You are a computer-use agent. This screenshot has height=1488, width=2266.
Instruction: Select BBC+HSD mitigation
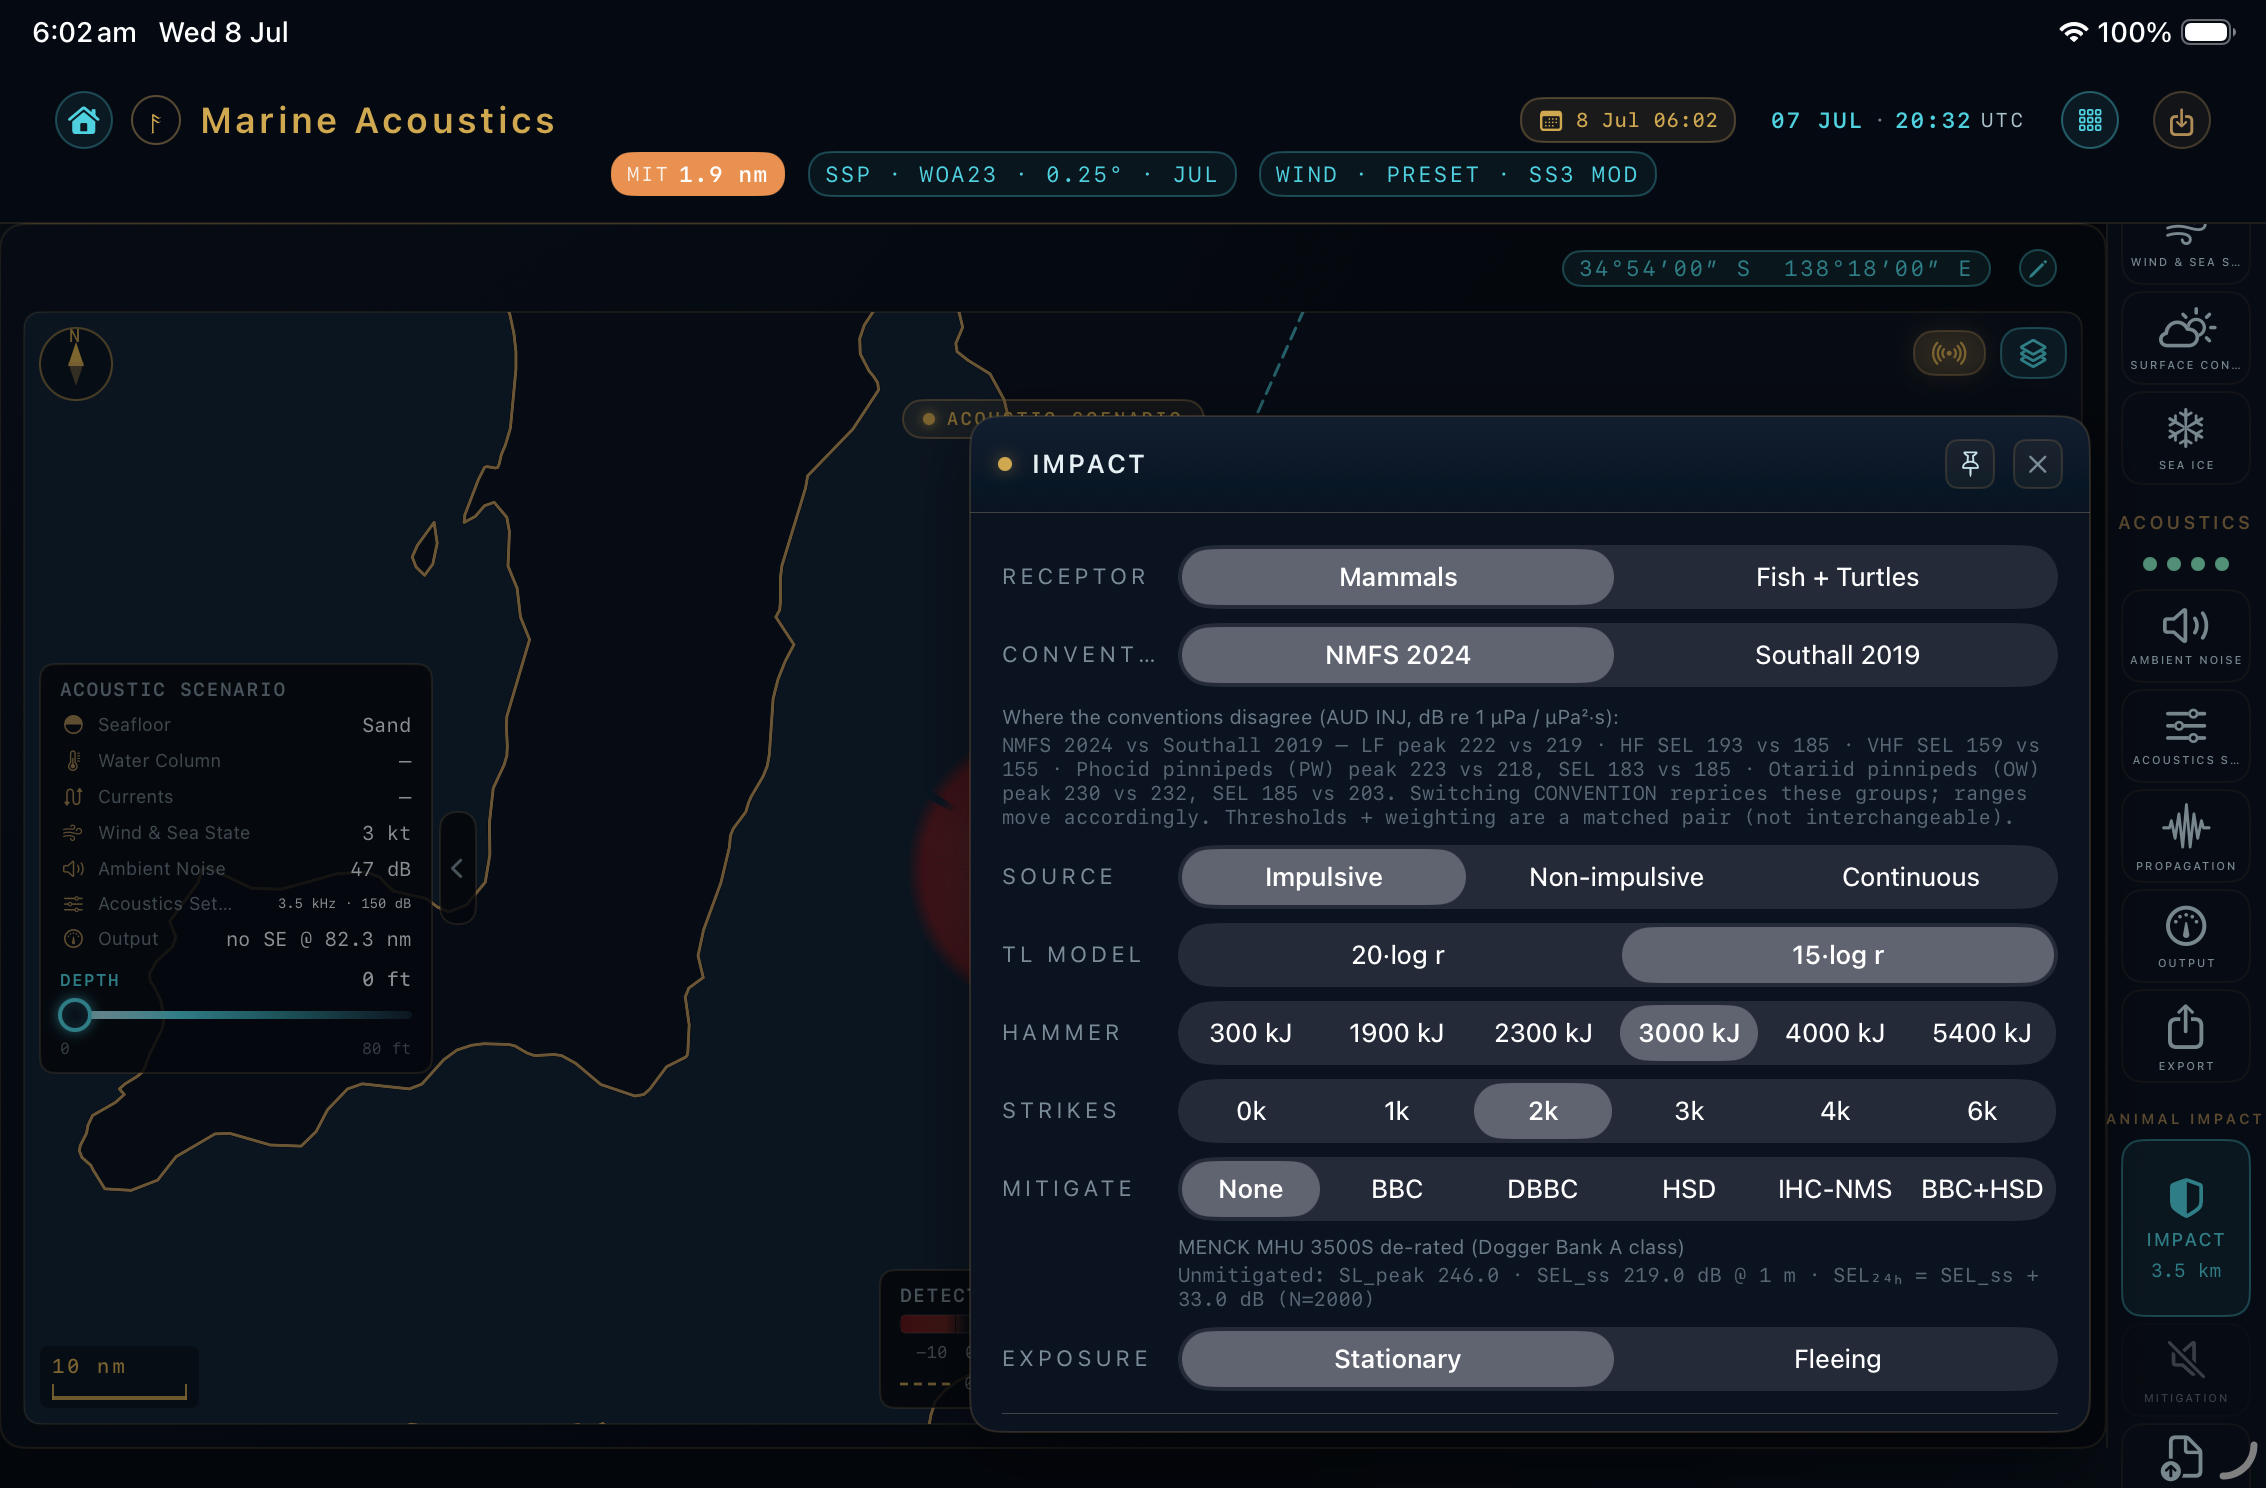1981,1189
